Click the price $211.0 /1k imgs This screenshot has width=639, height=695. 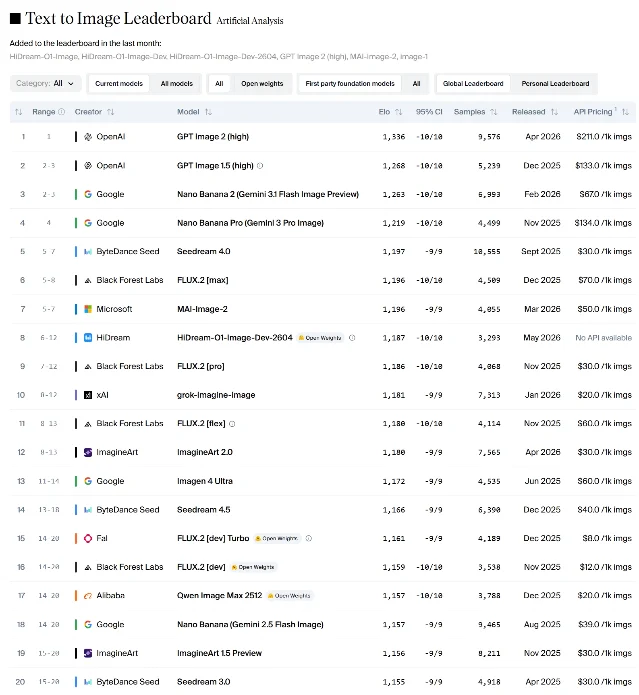pyautogui.click(x=604, y=137)
